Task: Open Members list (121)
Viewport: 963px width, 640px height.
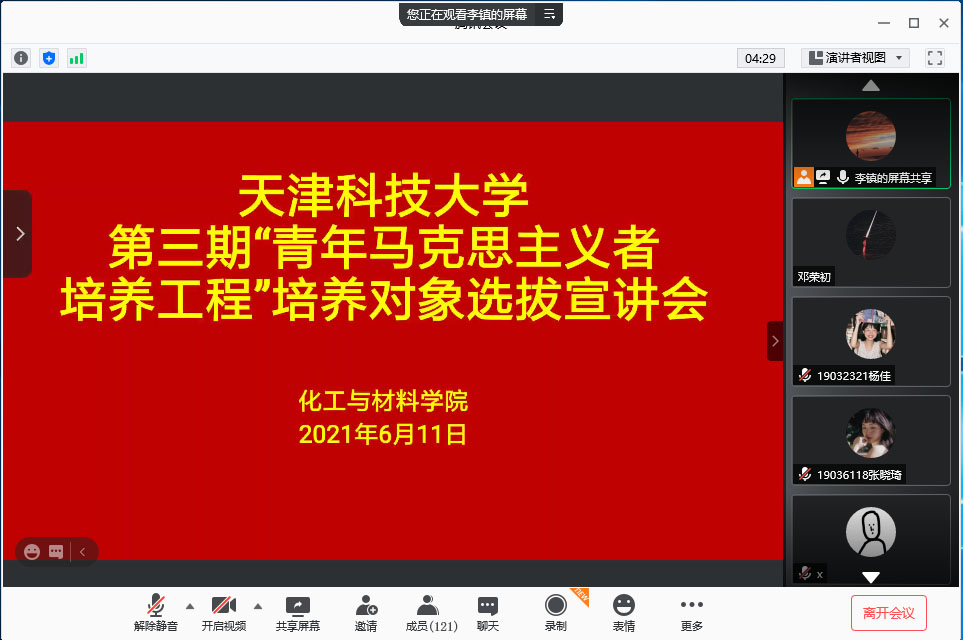Action: 430,612
